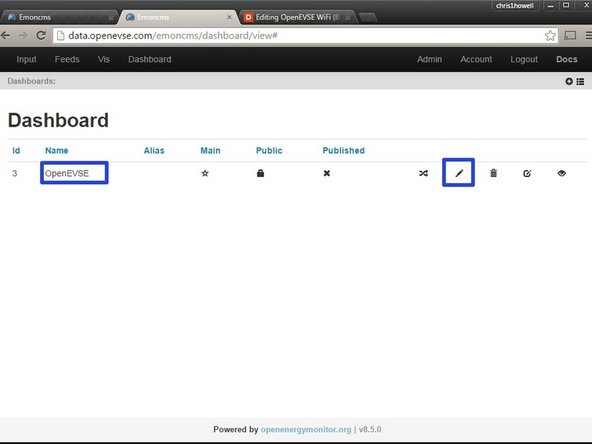
Task: Click the Id cell showing 3
Action: coord(15,173)
